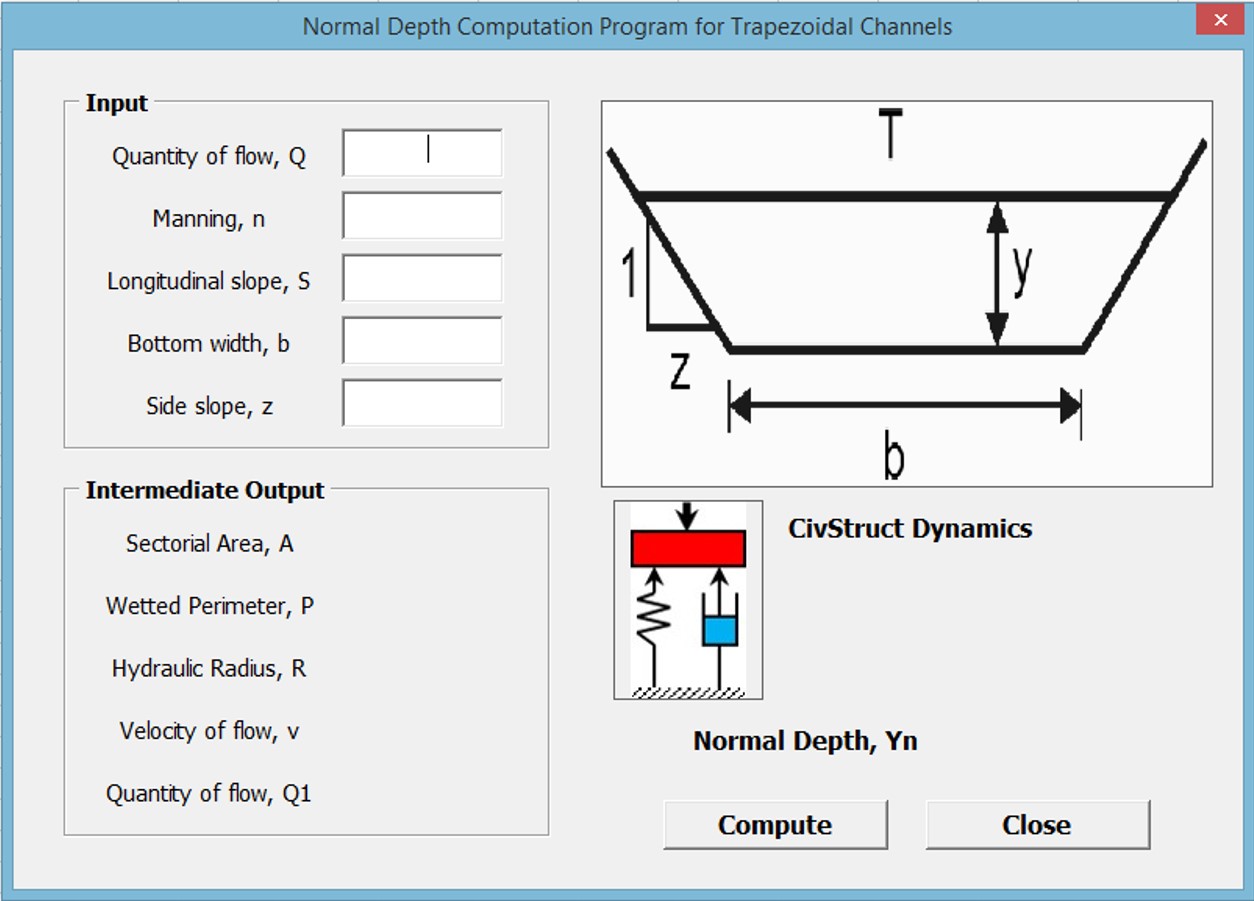Viewport: 1254px width, 901px height.
Task: Select the Longitudinal slope S input field
Action: pyautogui.click(x=421, y=278)
